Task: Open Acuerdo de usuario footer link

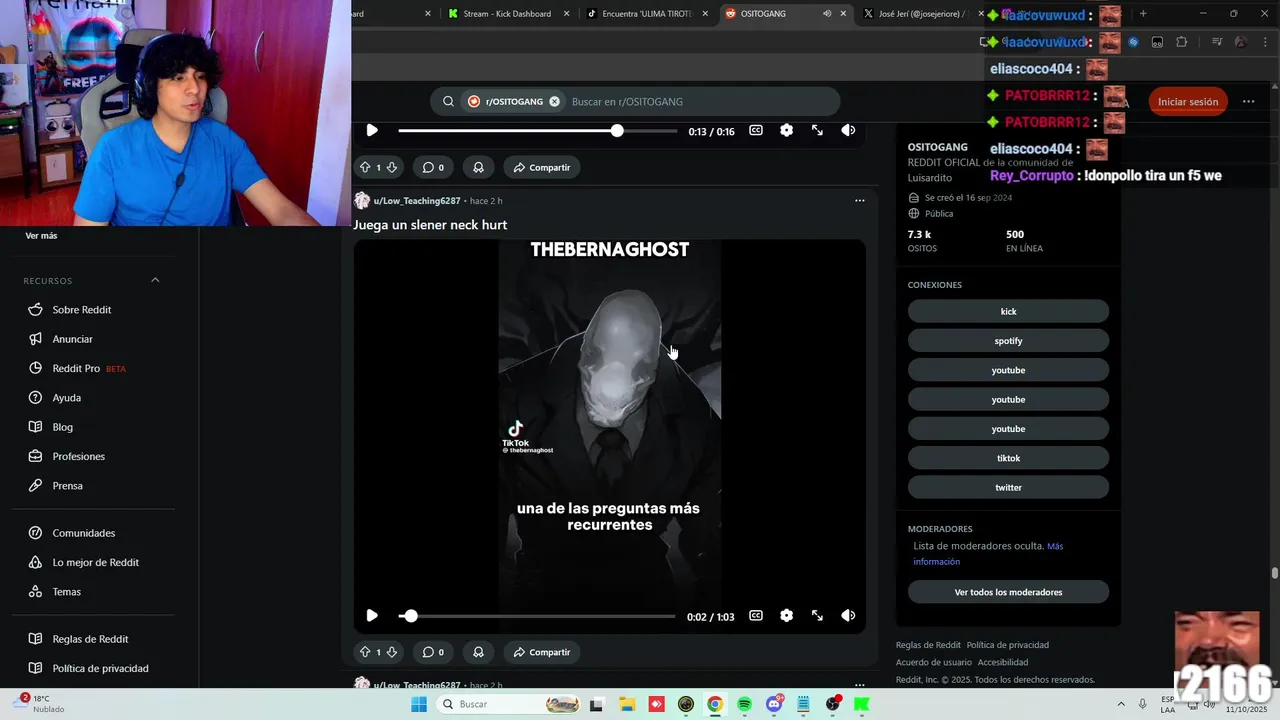Action: point(934,662)
